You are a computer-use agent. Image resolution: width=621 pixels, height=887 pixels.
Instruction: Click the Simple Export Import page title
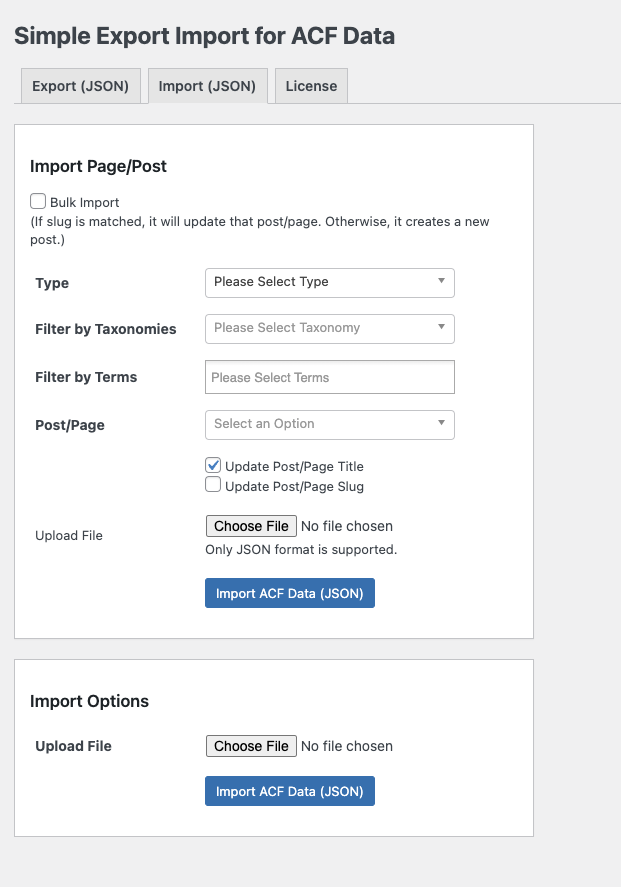(204, 36)
